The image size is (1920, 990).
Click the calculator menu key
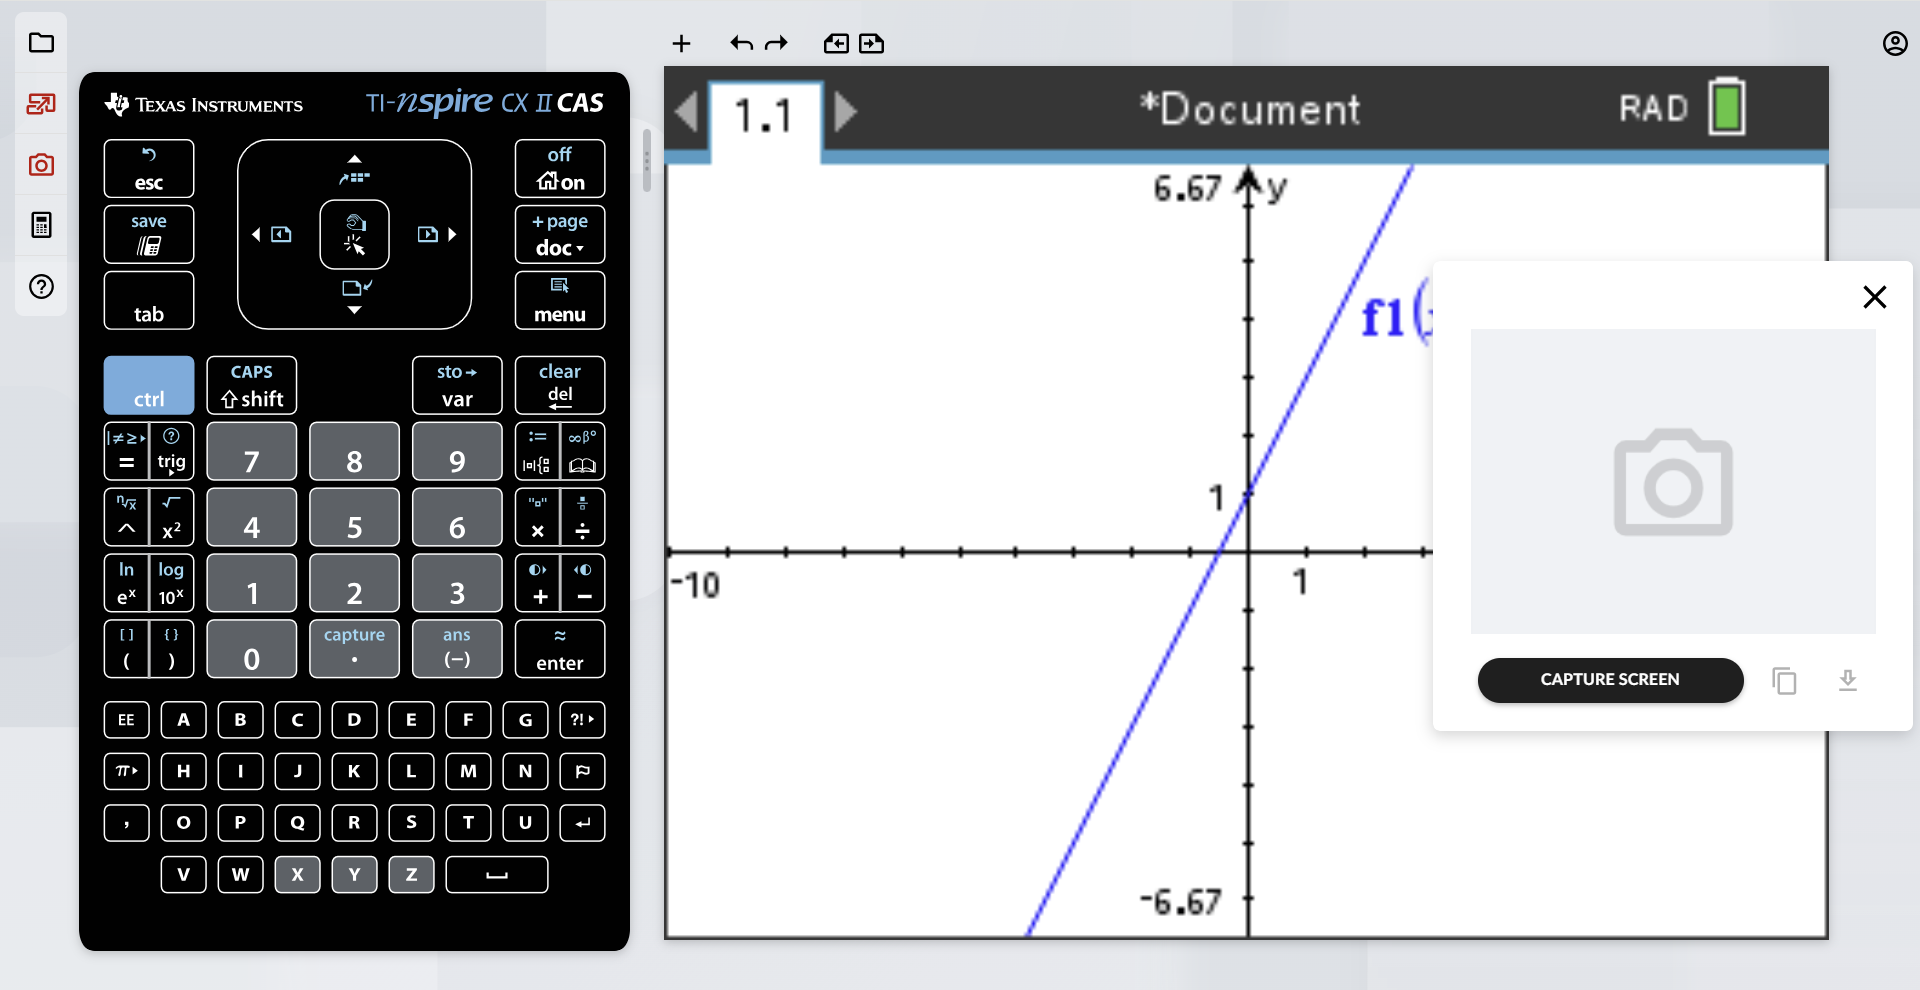coord(560,301)
